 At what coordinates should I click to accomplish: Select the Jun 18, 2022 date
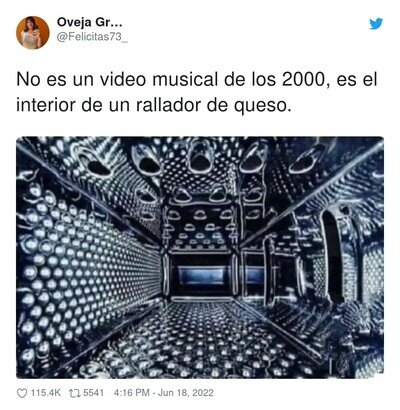click(x=185, y=393)
